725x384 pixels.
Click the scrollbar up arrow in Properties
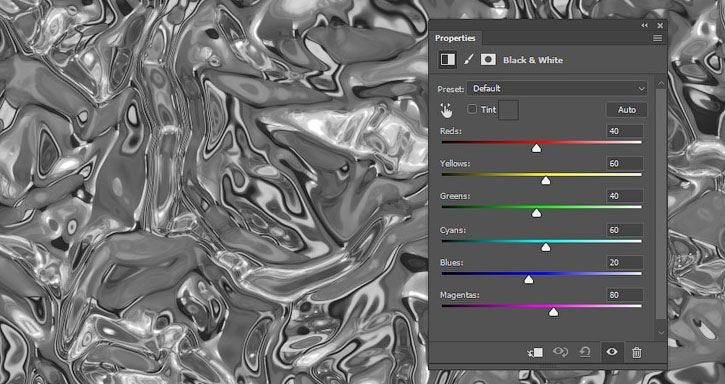[661, 83]
